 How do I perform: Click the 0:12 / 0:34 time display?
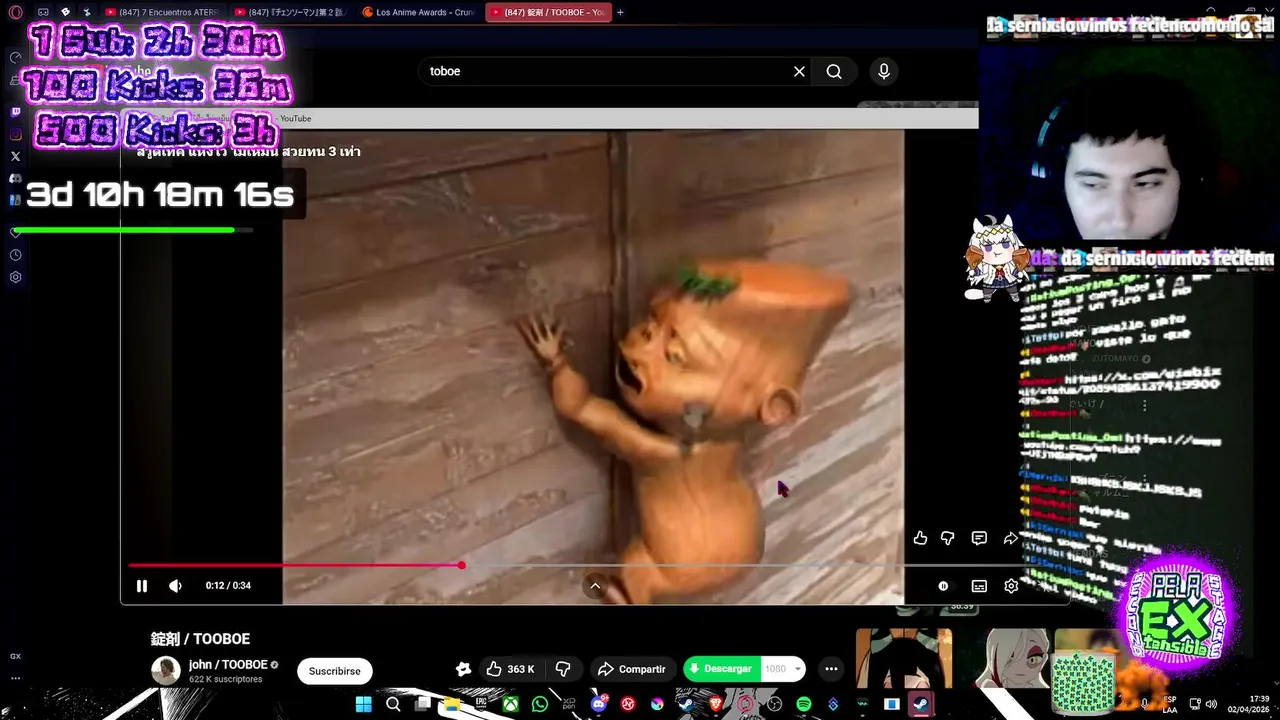[228, 586]
